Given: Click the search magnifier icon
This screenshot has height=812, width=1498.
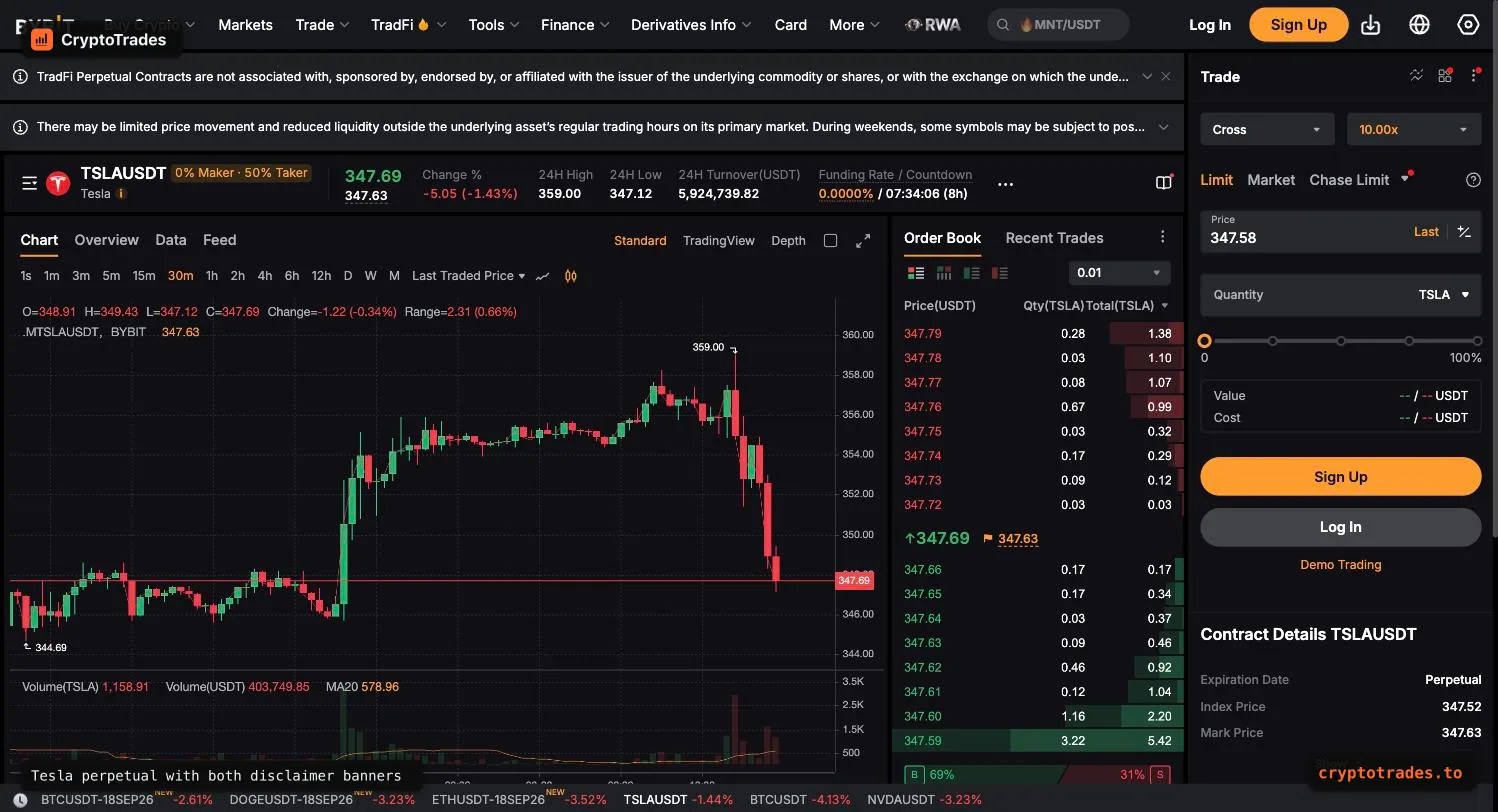Looking at the screenshot, I should click(1003, 25).
